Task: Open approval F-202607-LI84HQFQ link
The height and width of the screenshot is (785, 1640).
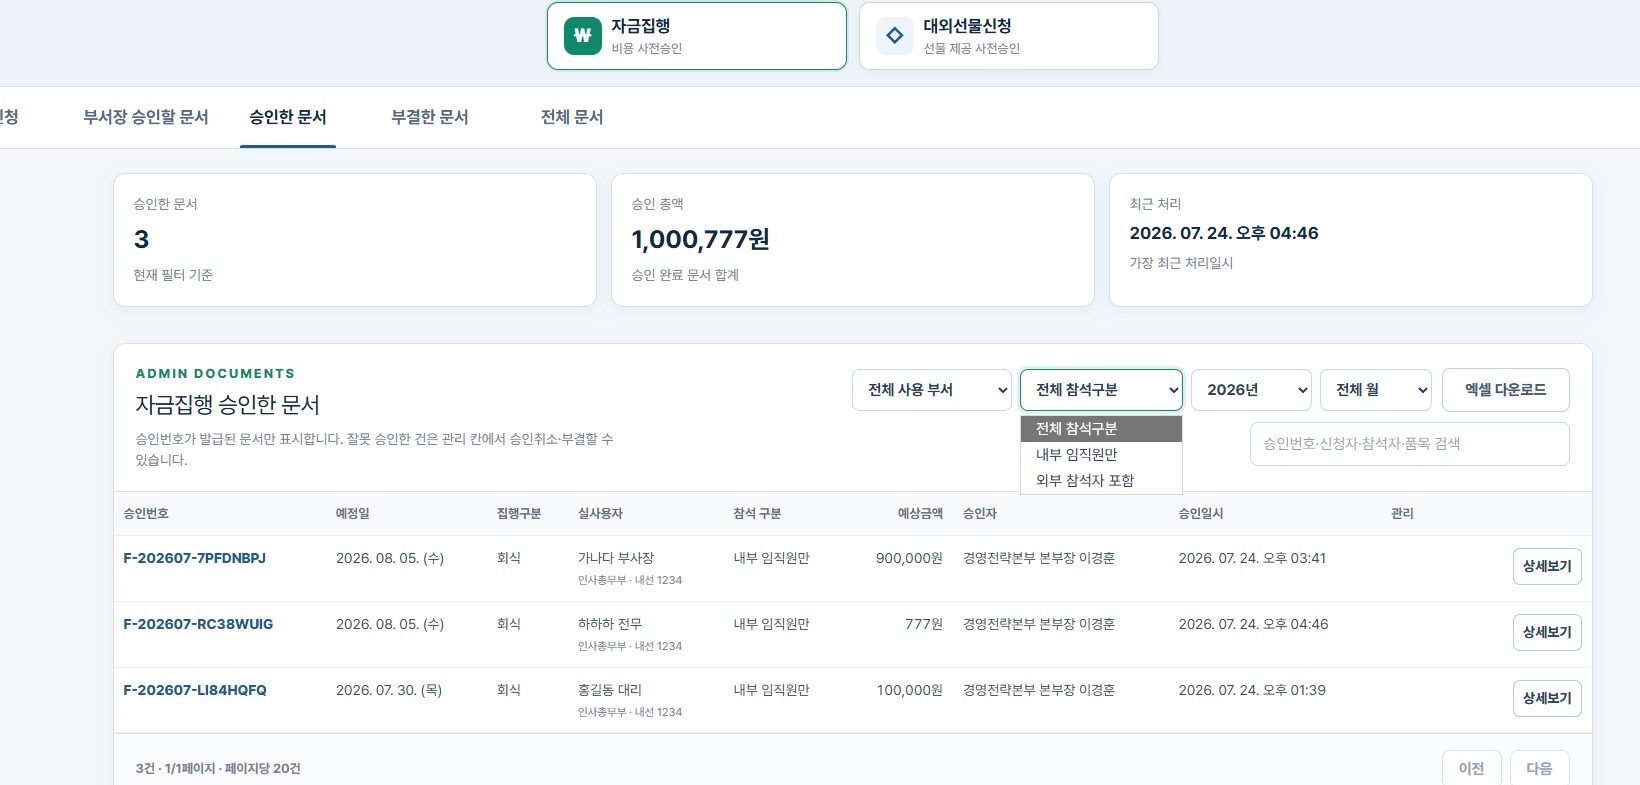Action: 195,690
